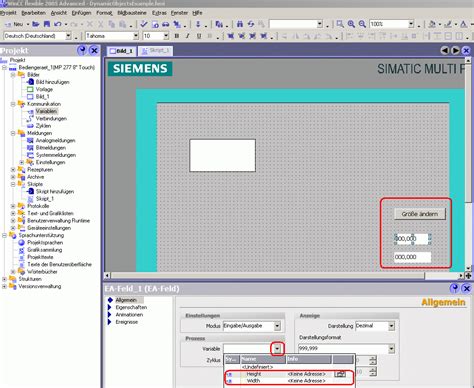Image resolution: width=474 pixels, height=388 pixels.
Task: Click the Größe ändern button on canvas
Action: (420, 214)
